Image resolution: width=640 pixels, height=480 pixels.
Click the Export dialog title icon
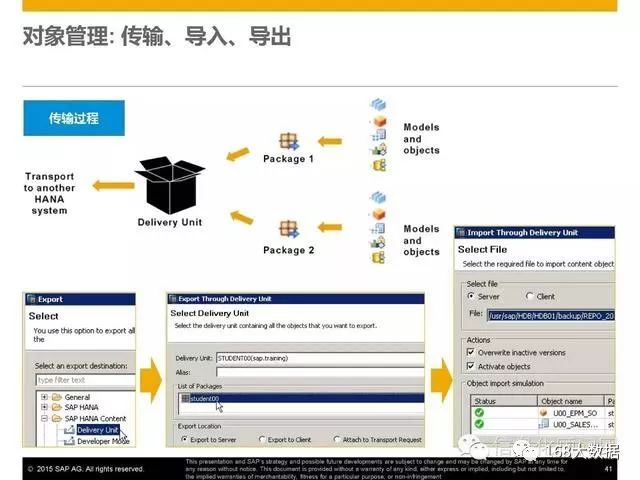pyautogui.click(x=31, y=299)
